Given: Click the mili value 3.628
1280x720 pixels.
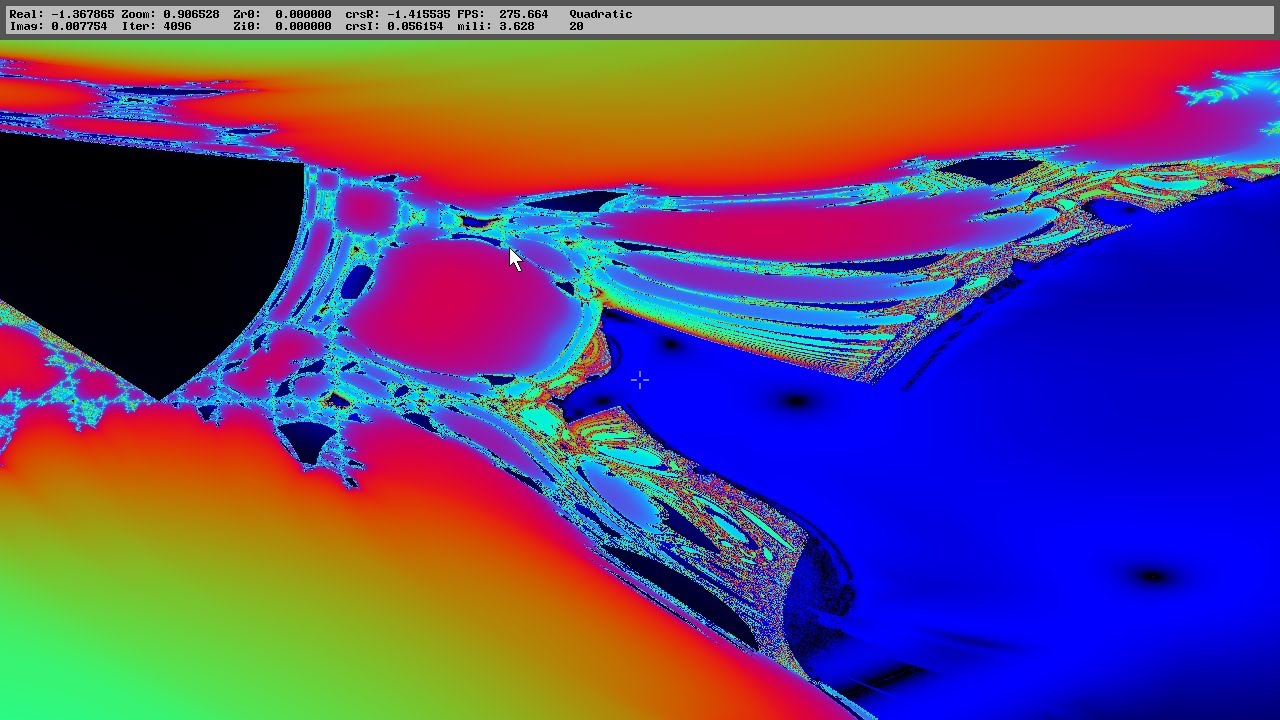Looking at the screenshot, I should 516,26.
